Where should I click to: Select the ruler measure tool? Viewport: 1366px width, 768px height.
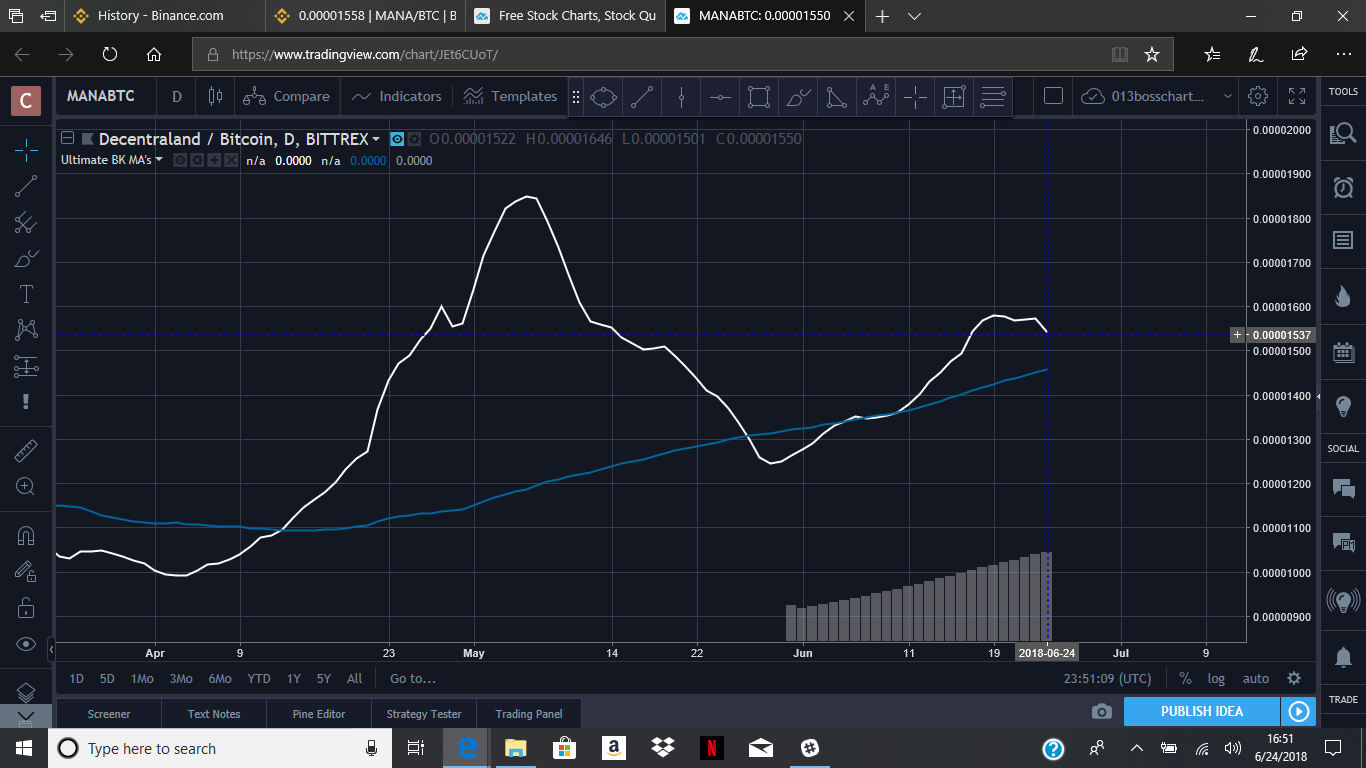click(26, 450)
